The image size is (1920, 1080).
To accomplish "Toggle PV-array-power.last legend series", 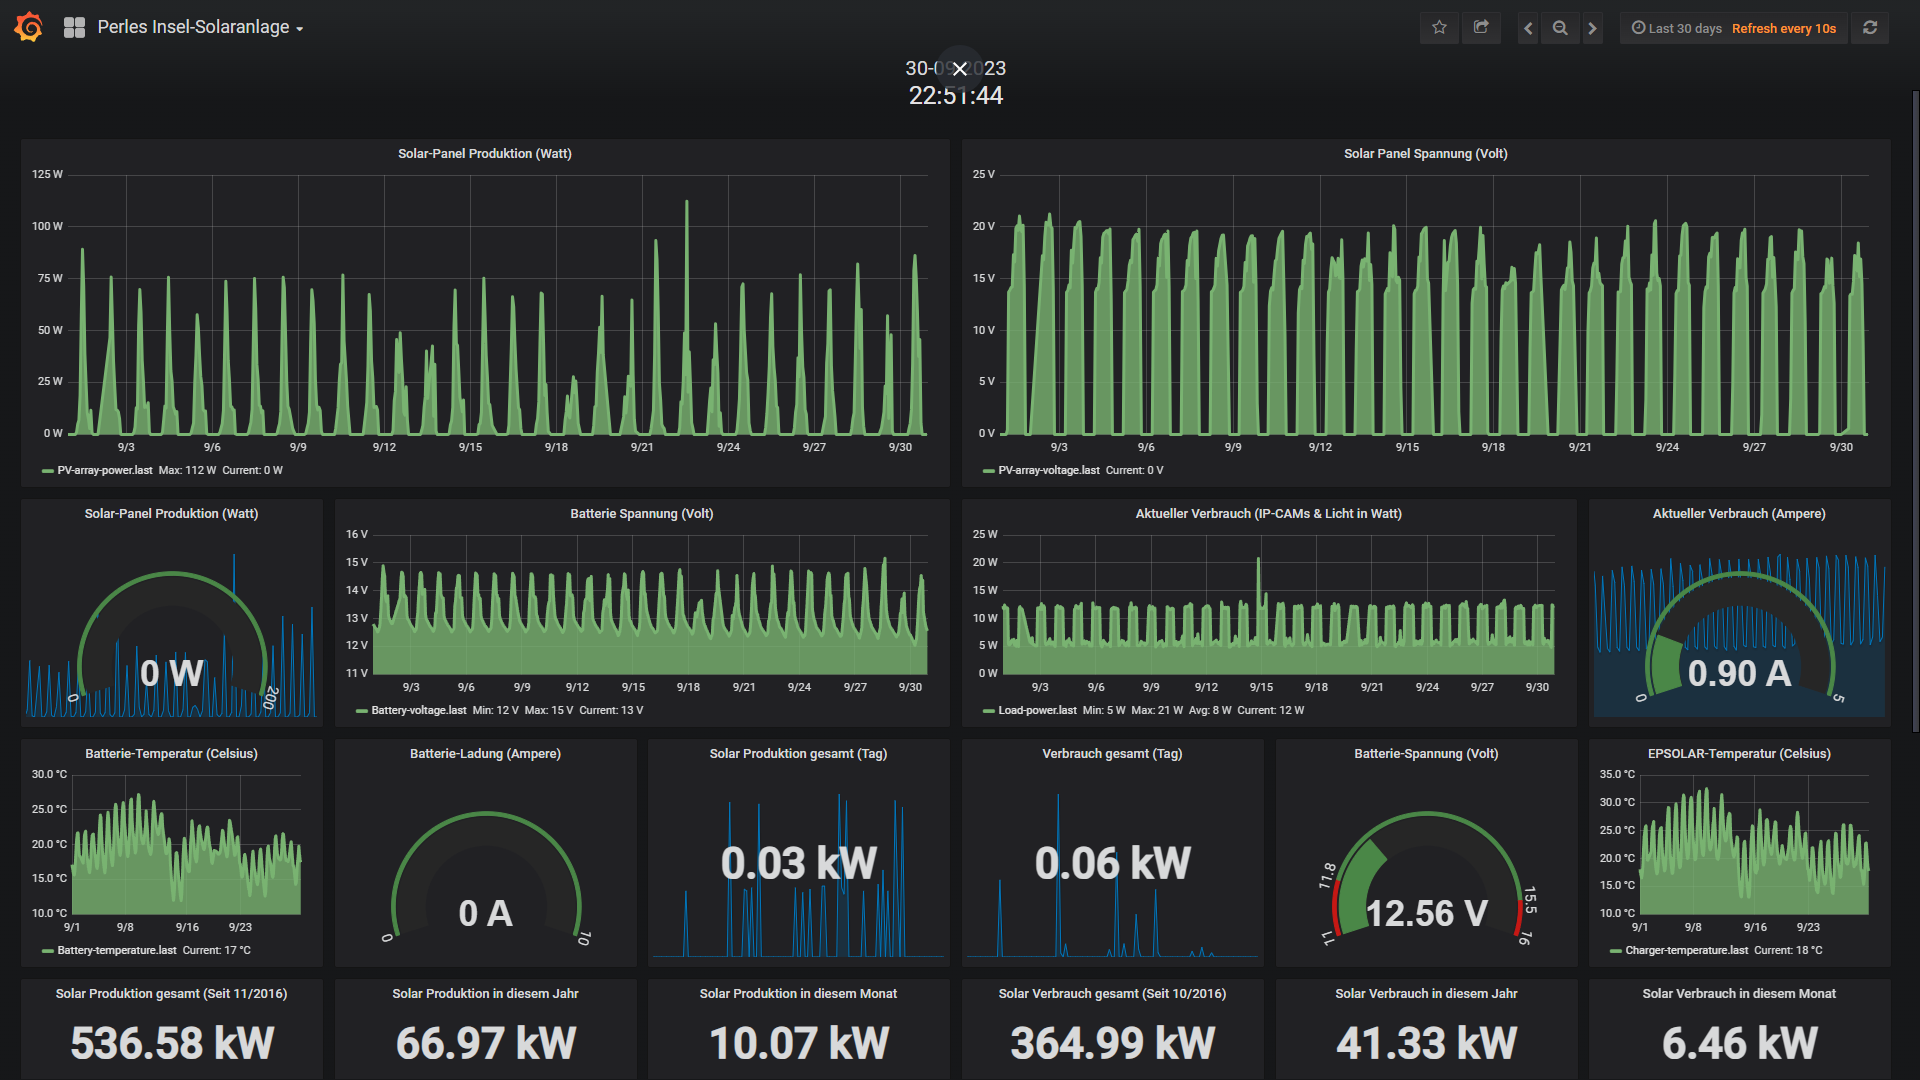I will (x=104, y=471).
